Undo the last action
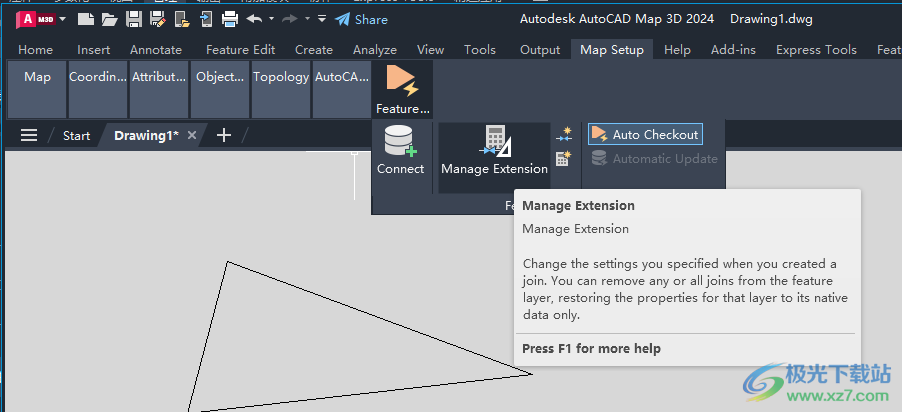This screenshot has height=412, width=902. click(x=254, y=19)
